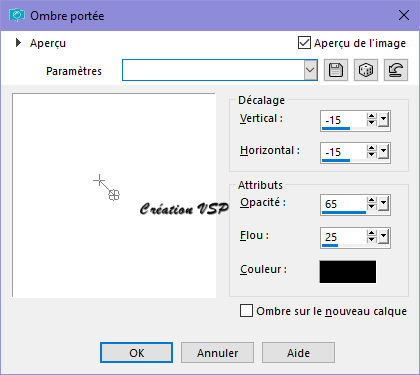420x375 pixels.
Task: Randomize parameters with the dice icon
Action: (366, 70)
